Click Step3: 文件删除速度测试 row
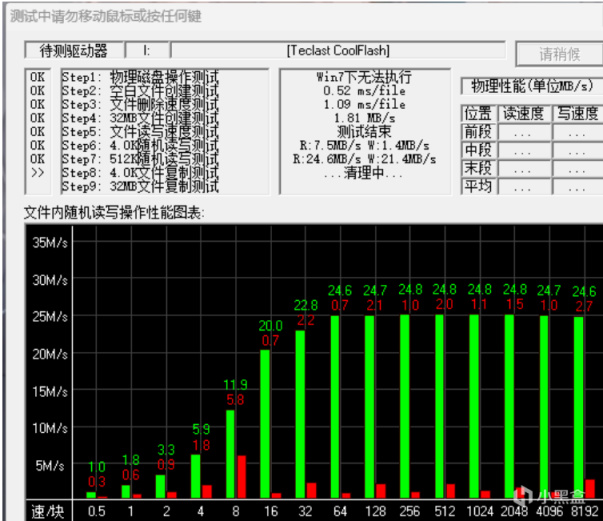The width and height of the screenshot is (603, 521). [x=140, y=105]
